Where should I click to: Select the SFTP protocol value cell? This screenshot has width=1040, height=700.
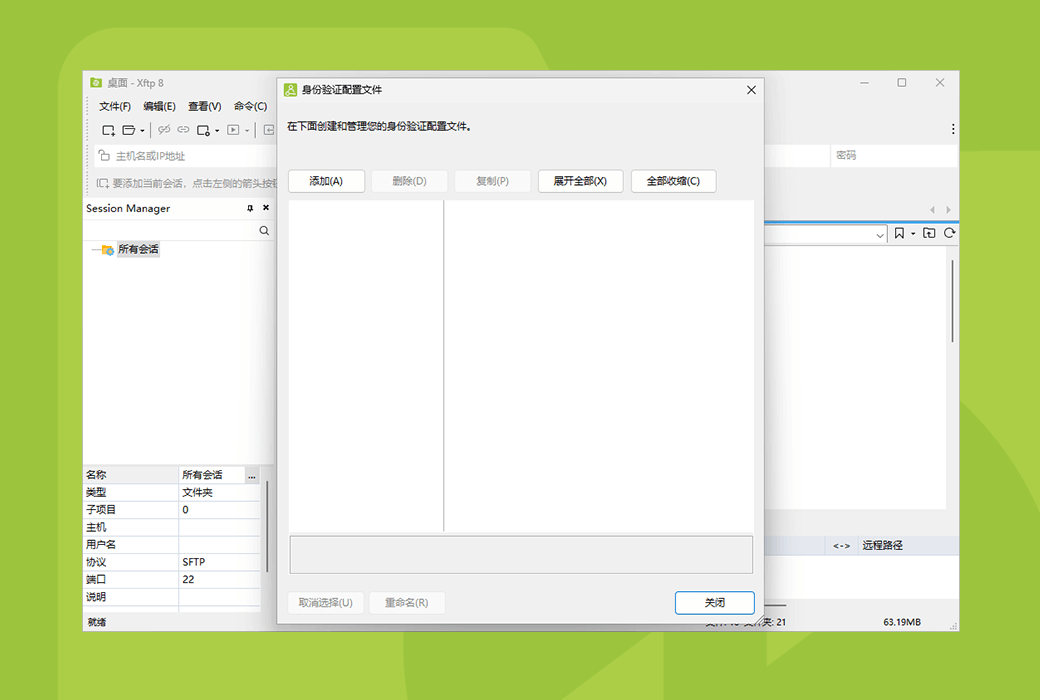(x=220, y=562)
